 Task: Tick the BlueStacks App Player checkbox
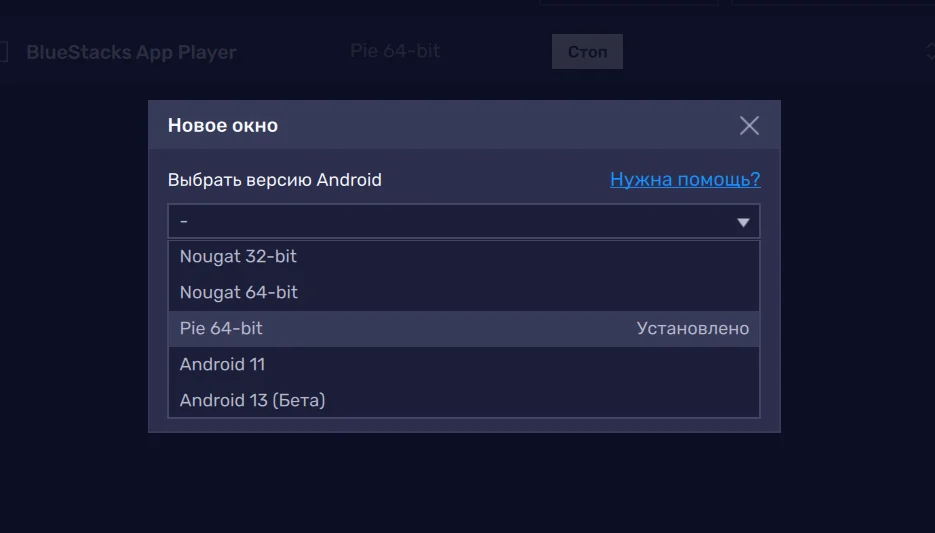click(x=4, y=52)
